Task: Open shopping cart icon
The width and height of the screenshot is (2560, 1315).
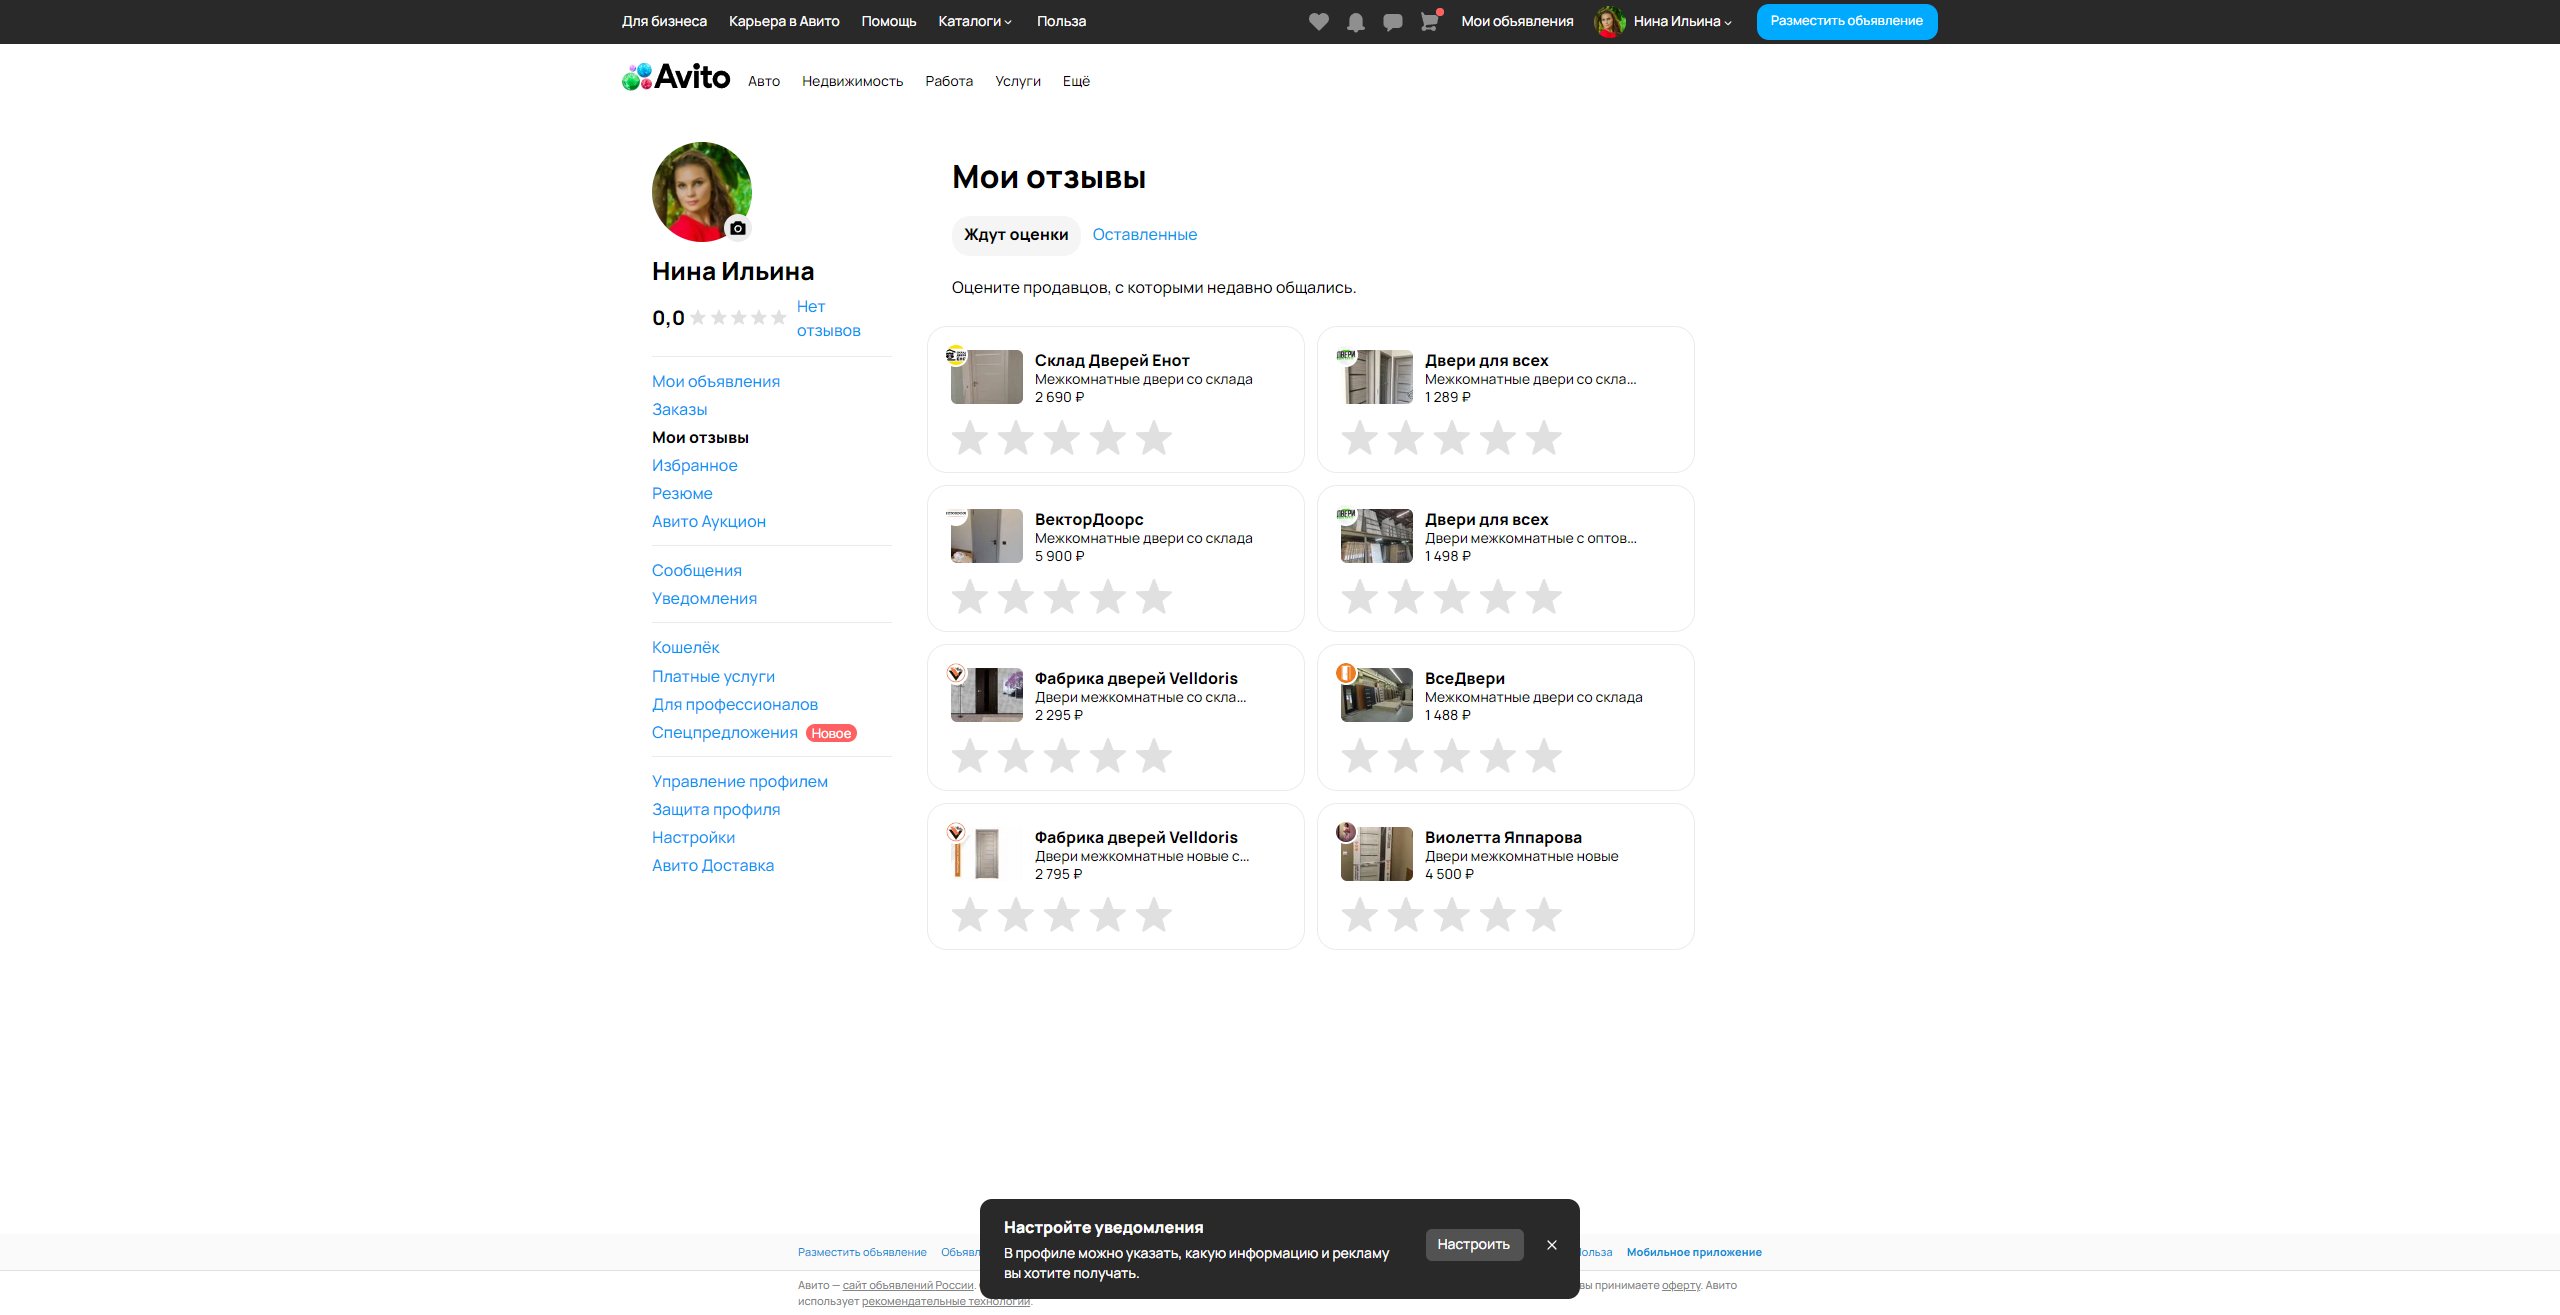Action: (1429, 22)
